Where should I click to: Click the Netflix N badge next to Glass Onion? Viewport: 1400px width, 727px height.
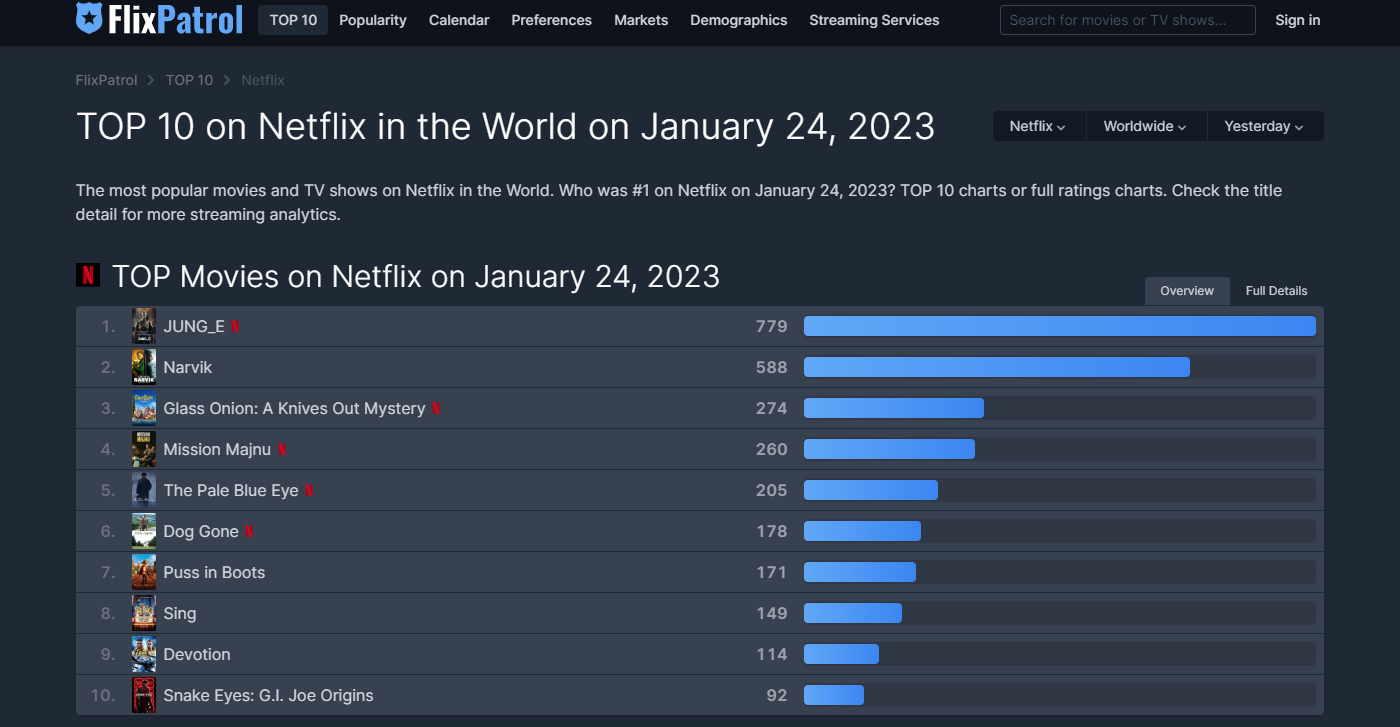(x=436, y=409)
